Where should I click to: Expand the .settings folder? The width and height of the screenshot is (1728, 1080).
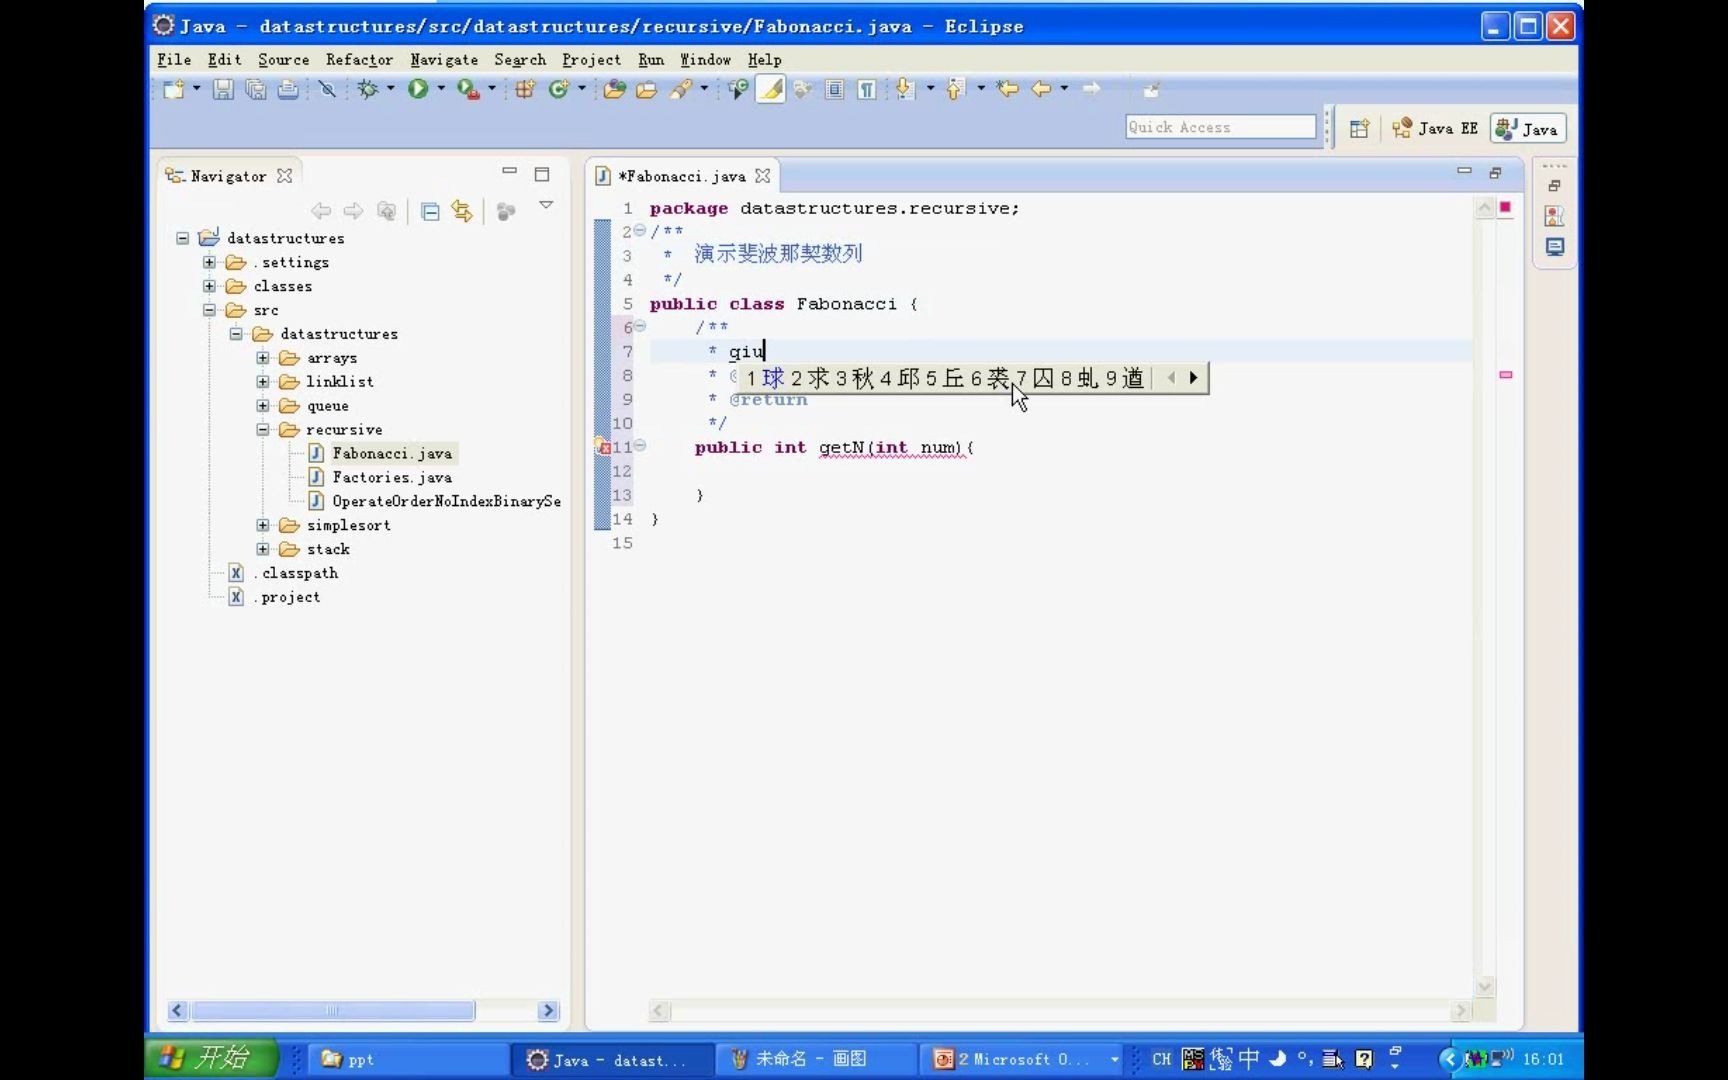[209, 262]
